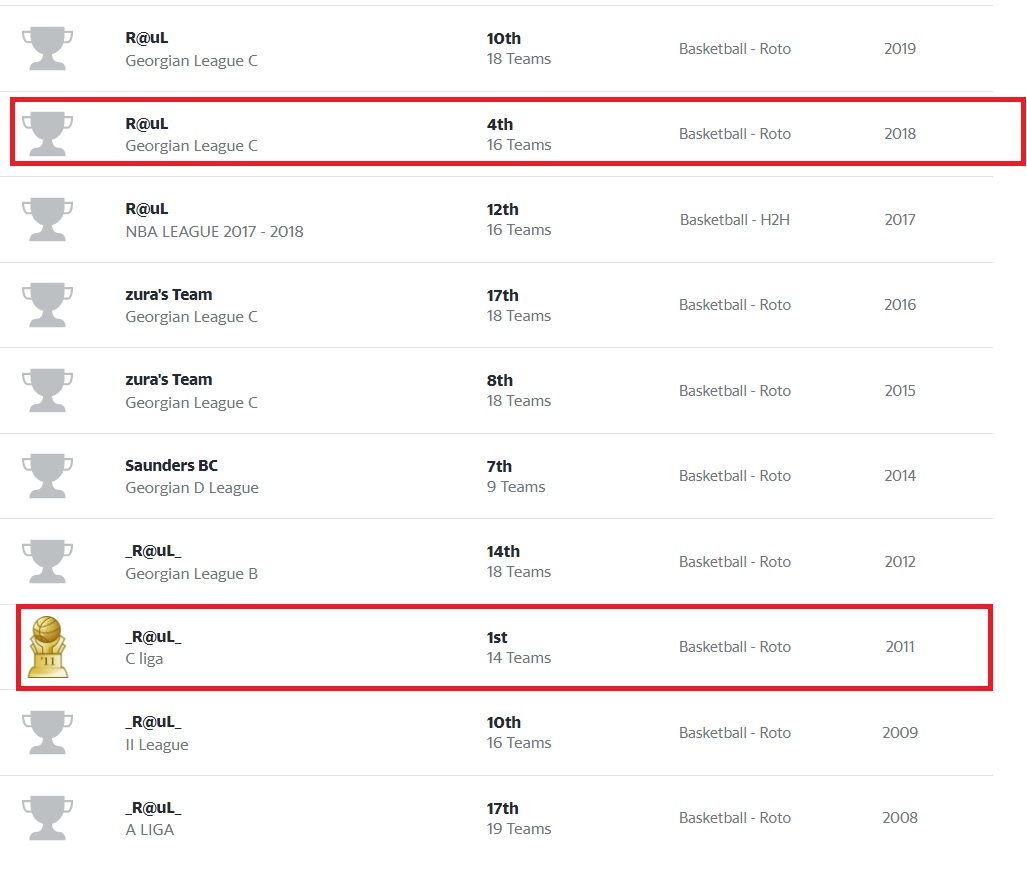Open the NBA LEAGUE 2017 - 2018 league
1027x895 pixels.
coord(214,232)
